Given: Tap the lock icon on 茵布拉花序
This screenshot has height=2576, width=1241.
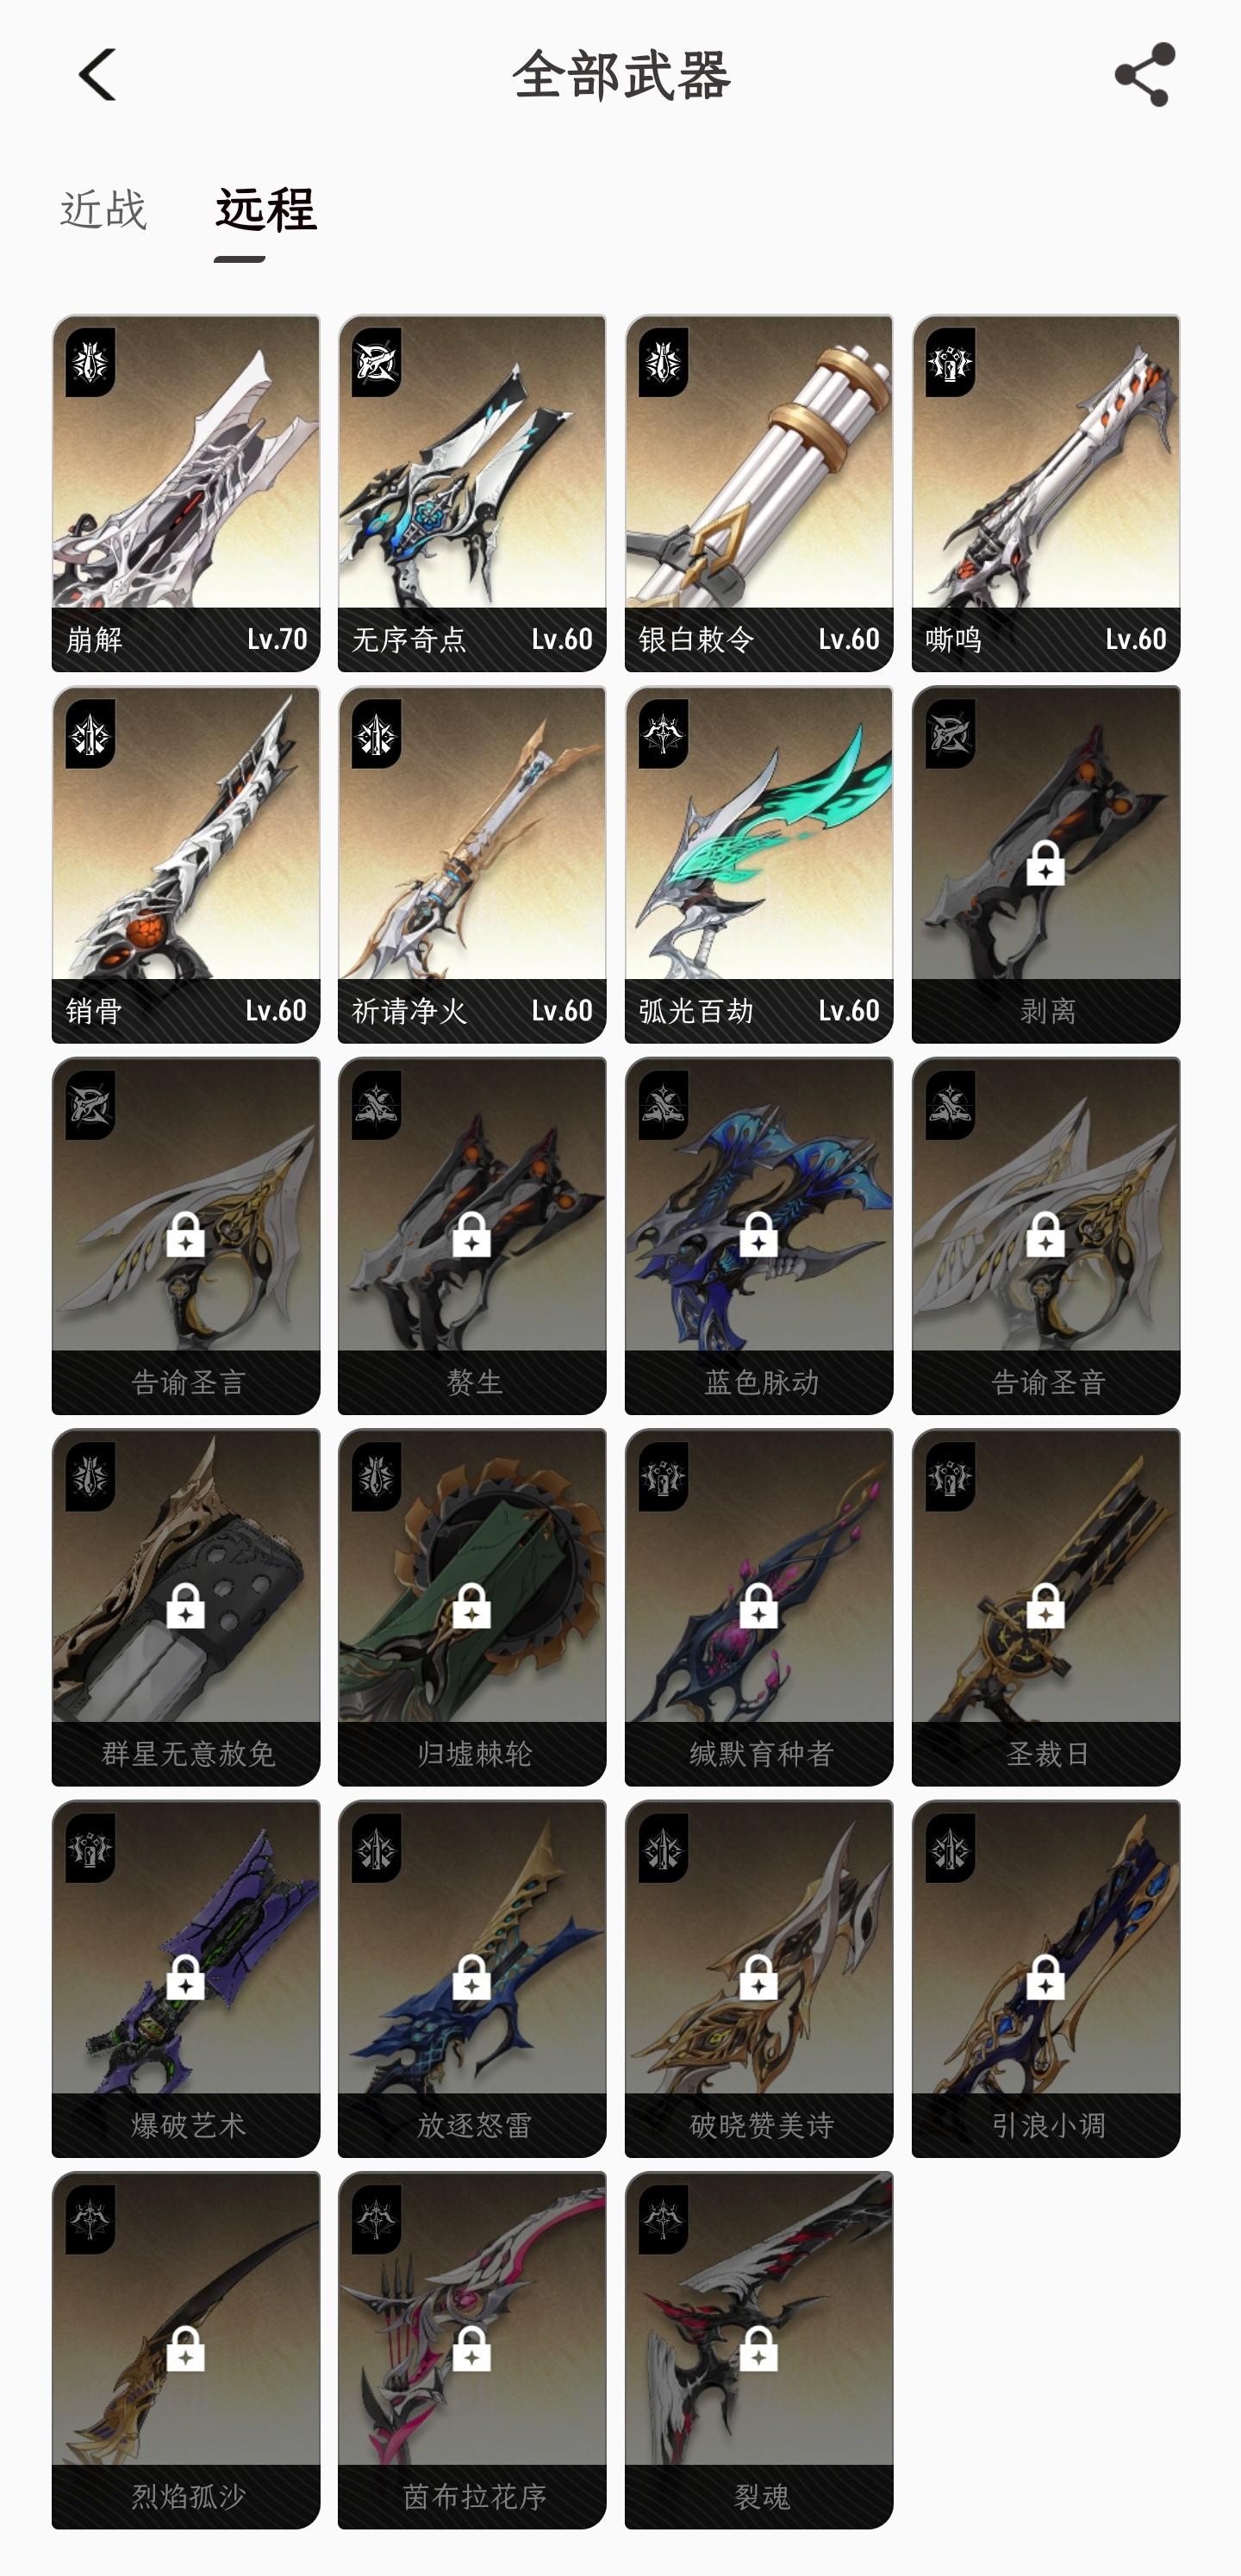Looking at the screenshot, I should tap(472, 2348).
